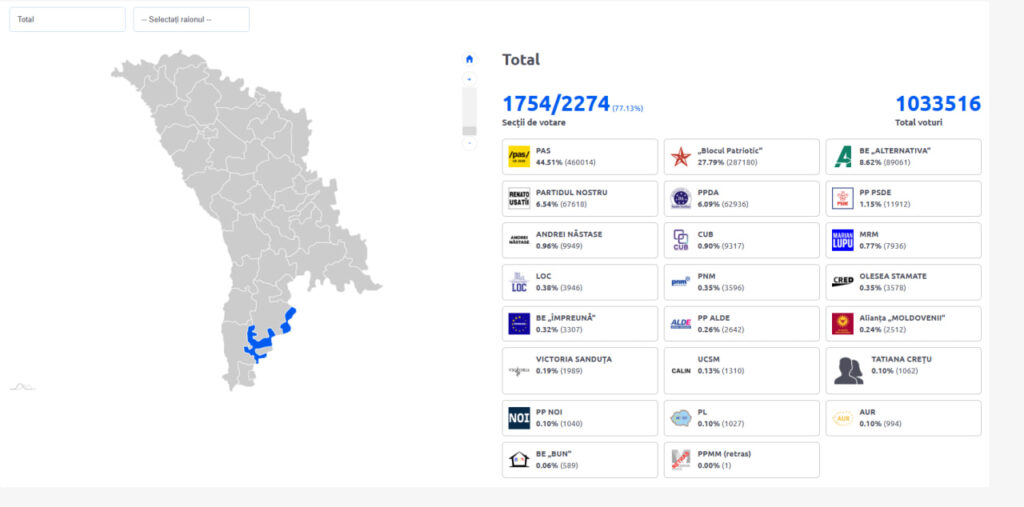Viewport: 1024px width, 507px height.
Task: Click the BE BUN house logo
Action: [519, 460]
